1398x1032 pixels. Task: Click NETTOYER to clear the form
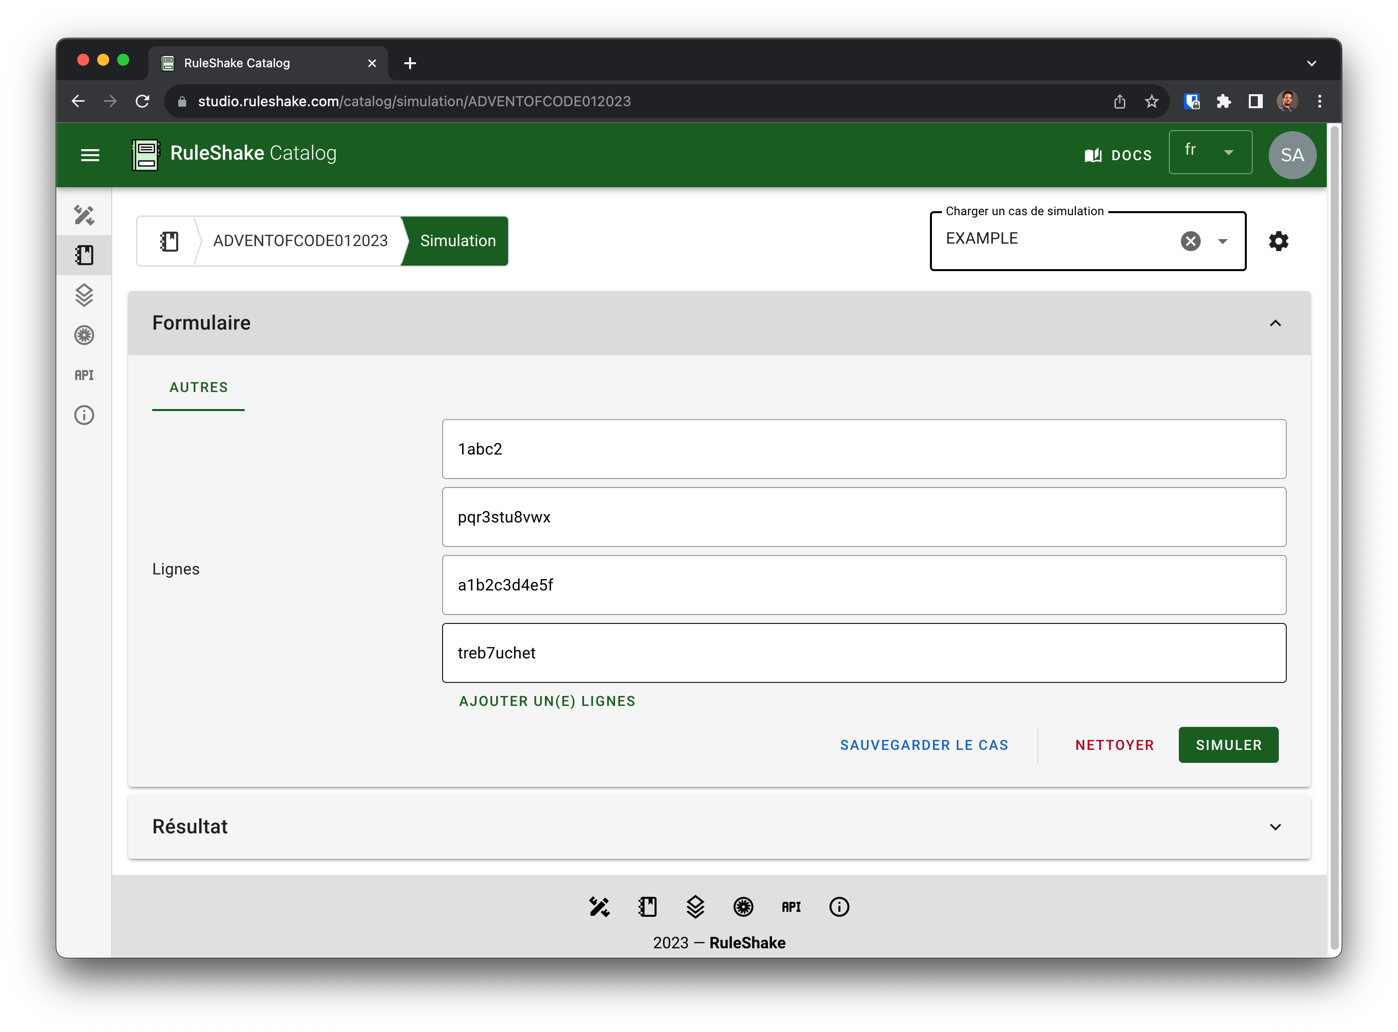coord(1114,745)
